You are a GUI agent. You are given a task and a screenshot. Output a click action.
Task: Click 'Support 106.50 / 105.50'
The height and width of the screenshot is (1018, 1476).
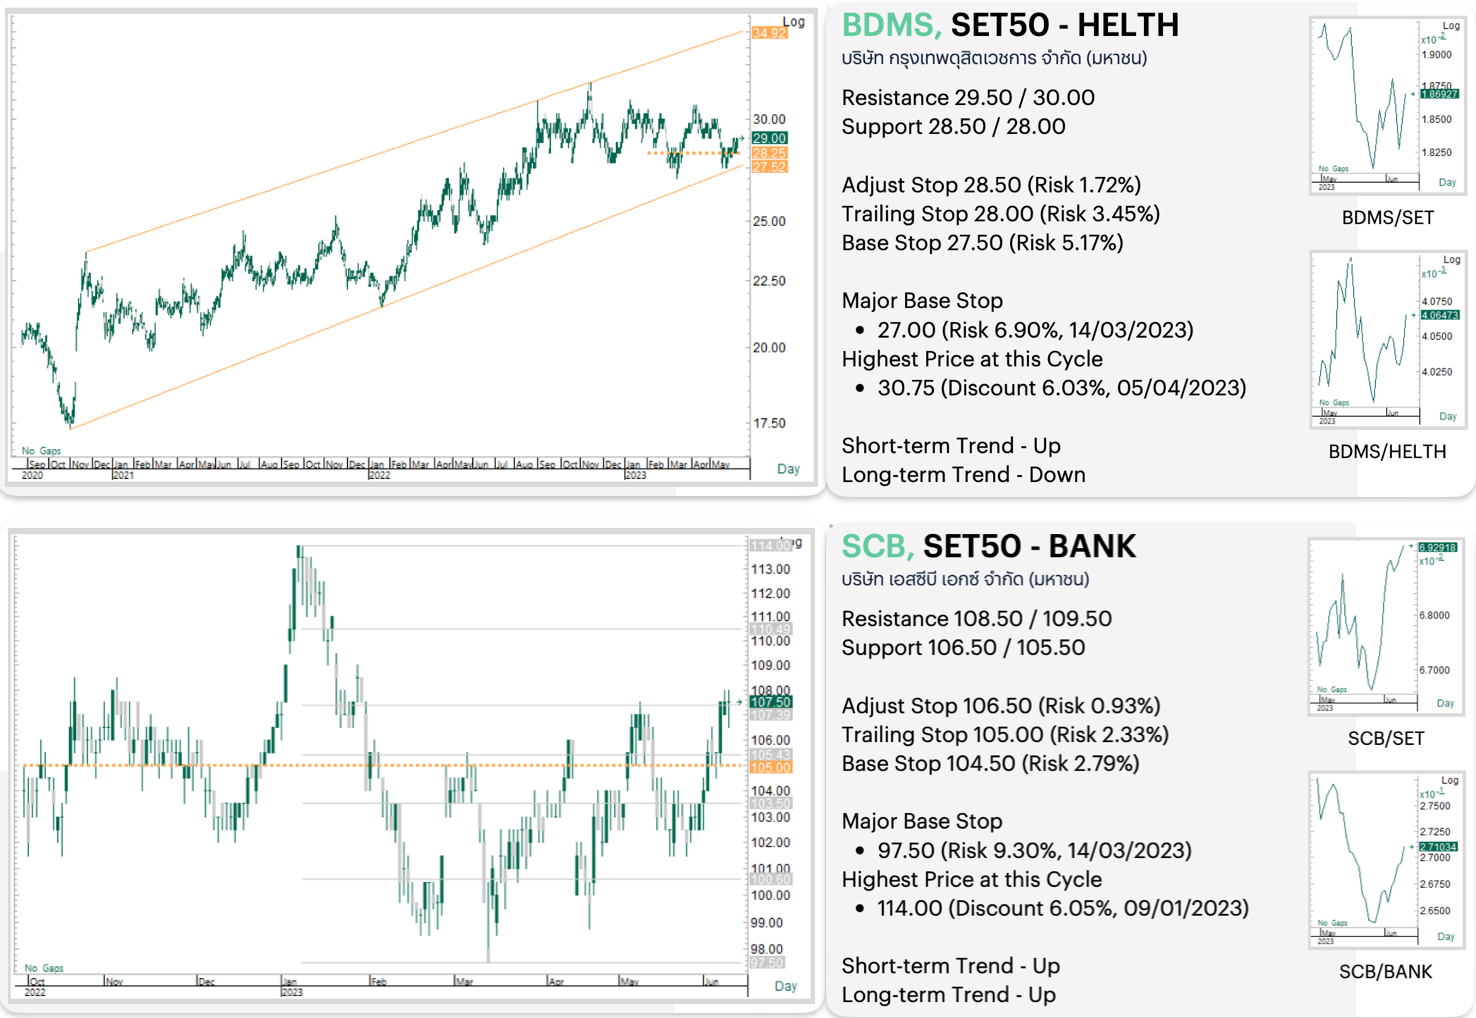coord(963,647)
